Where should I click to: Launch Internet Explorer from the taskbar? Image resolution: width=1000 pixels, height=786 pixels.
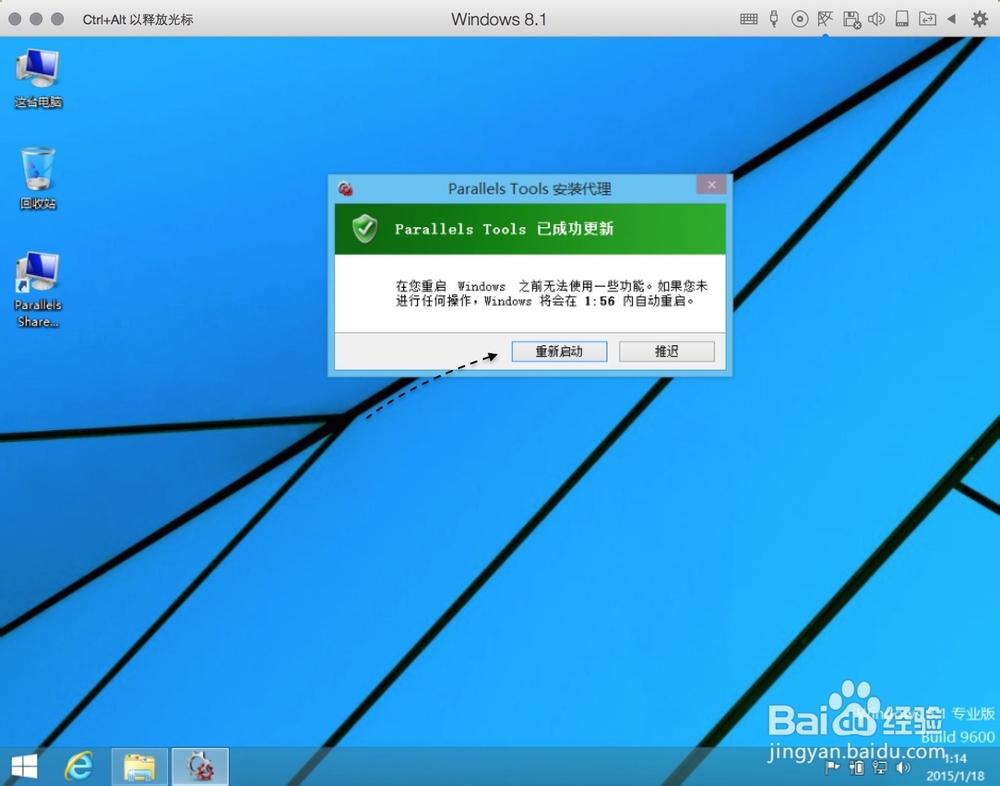[79, 766]
